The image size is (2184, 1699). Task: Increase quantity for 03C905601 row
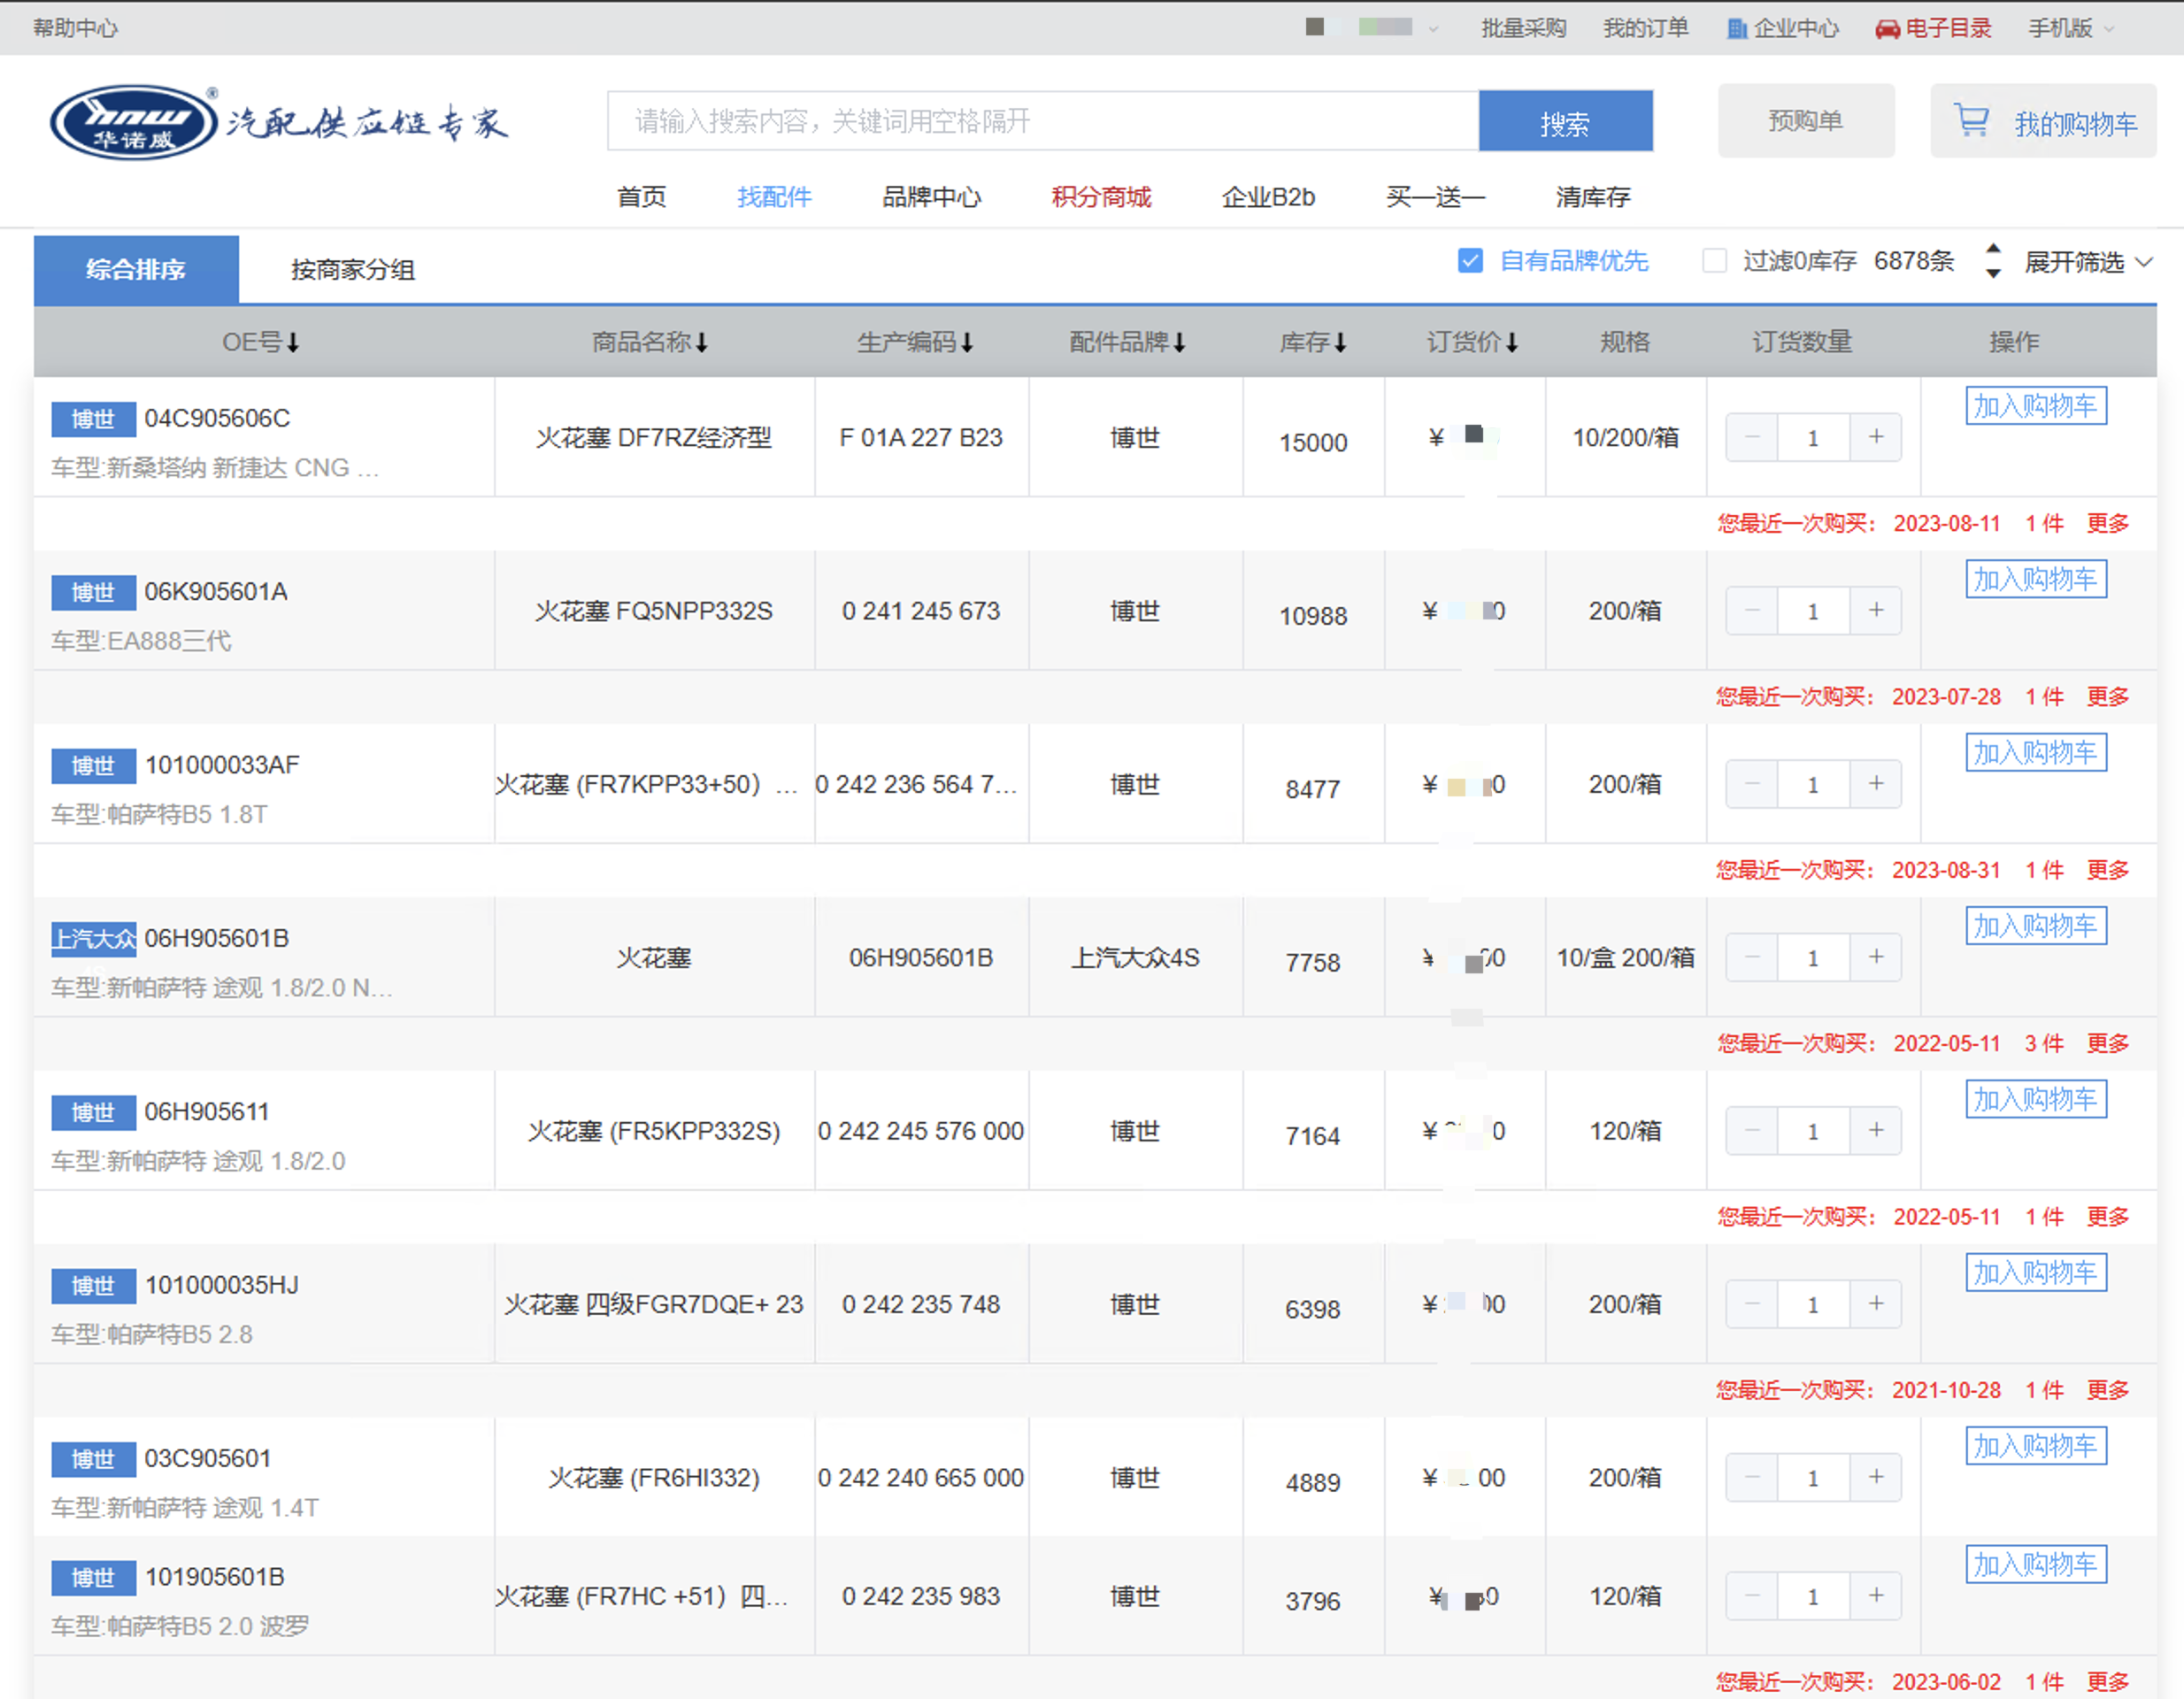click(x=1876, y=1477)
